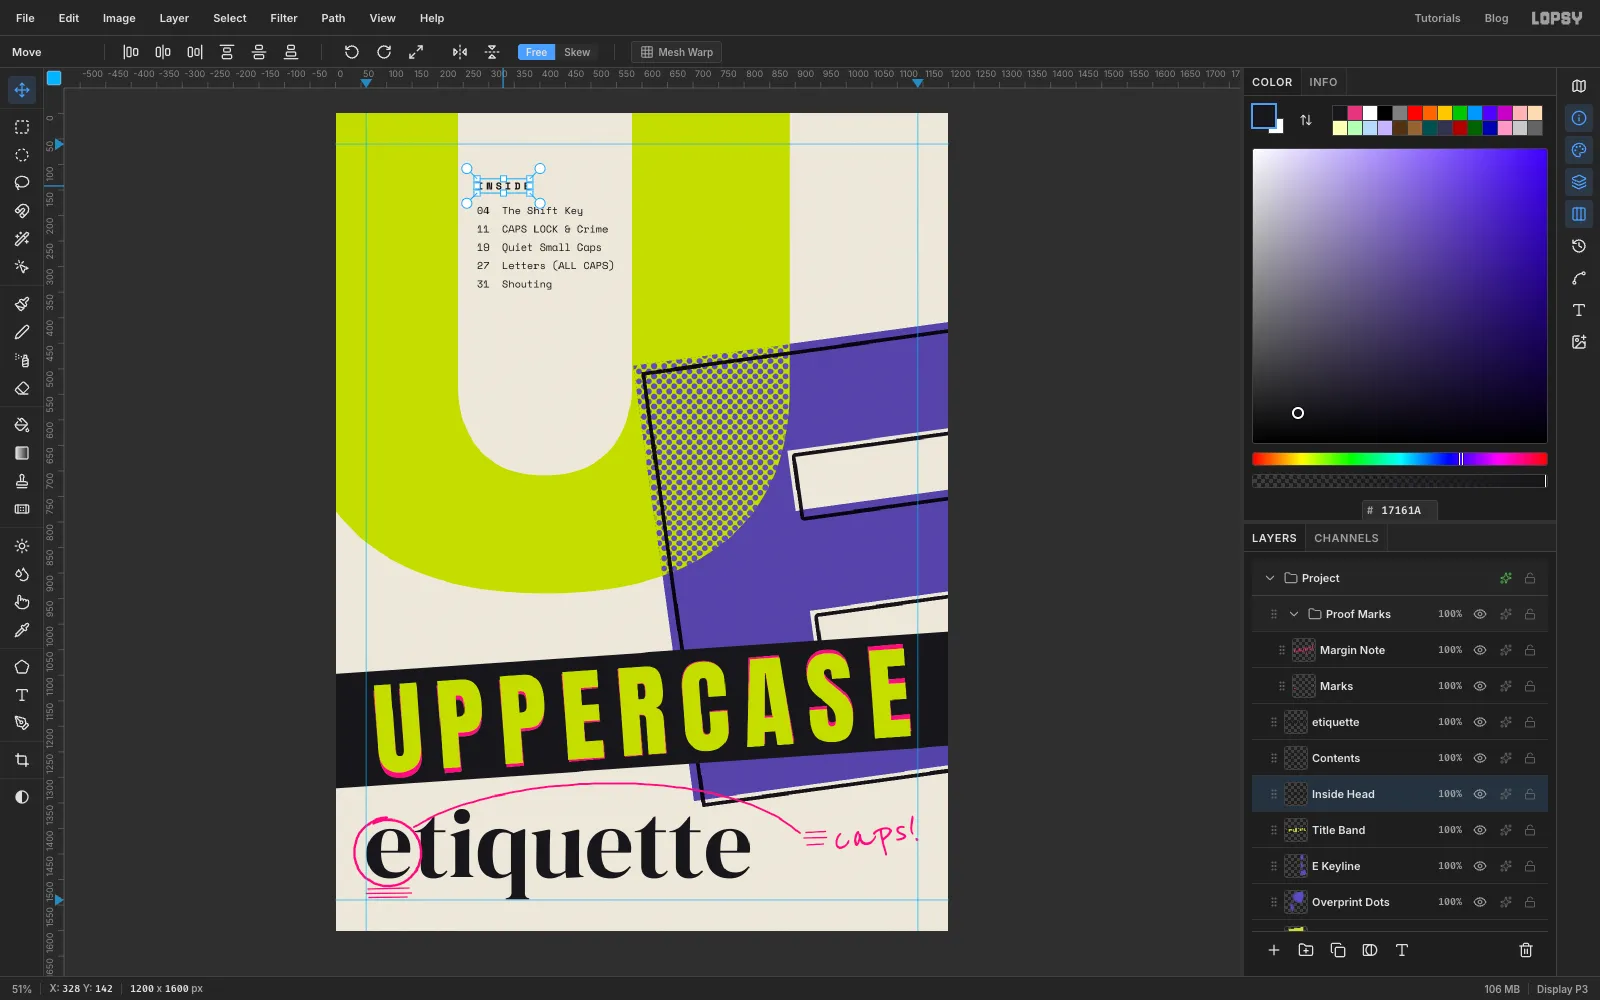Open the History panel icon on right strip
Viewport: 1600px width, 1000px height.
point(1579,246)
